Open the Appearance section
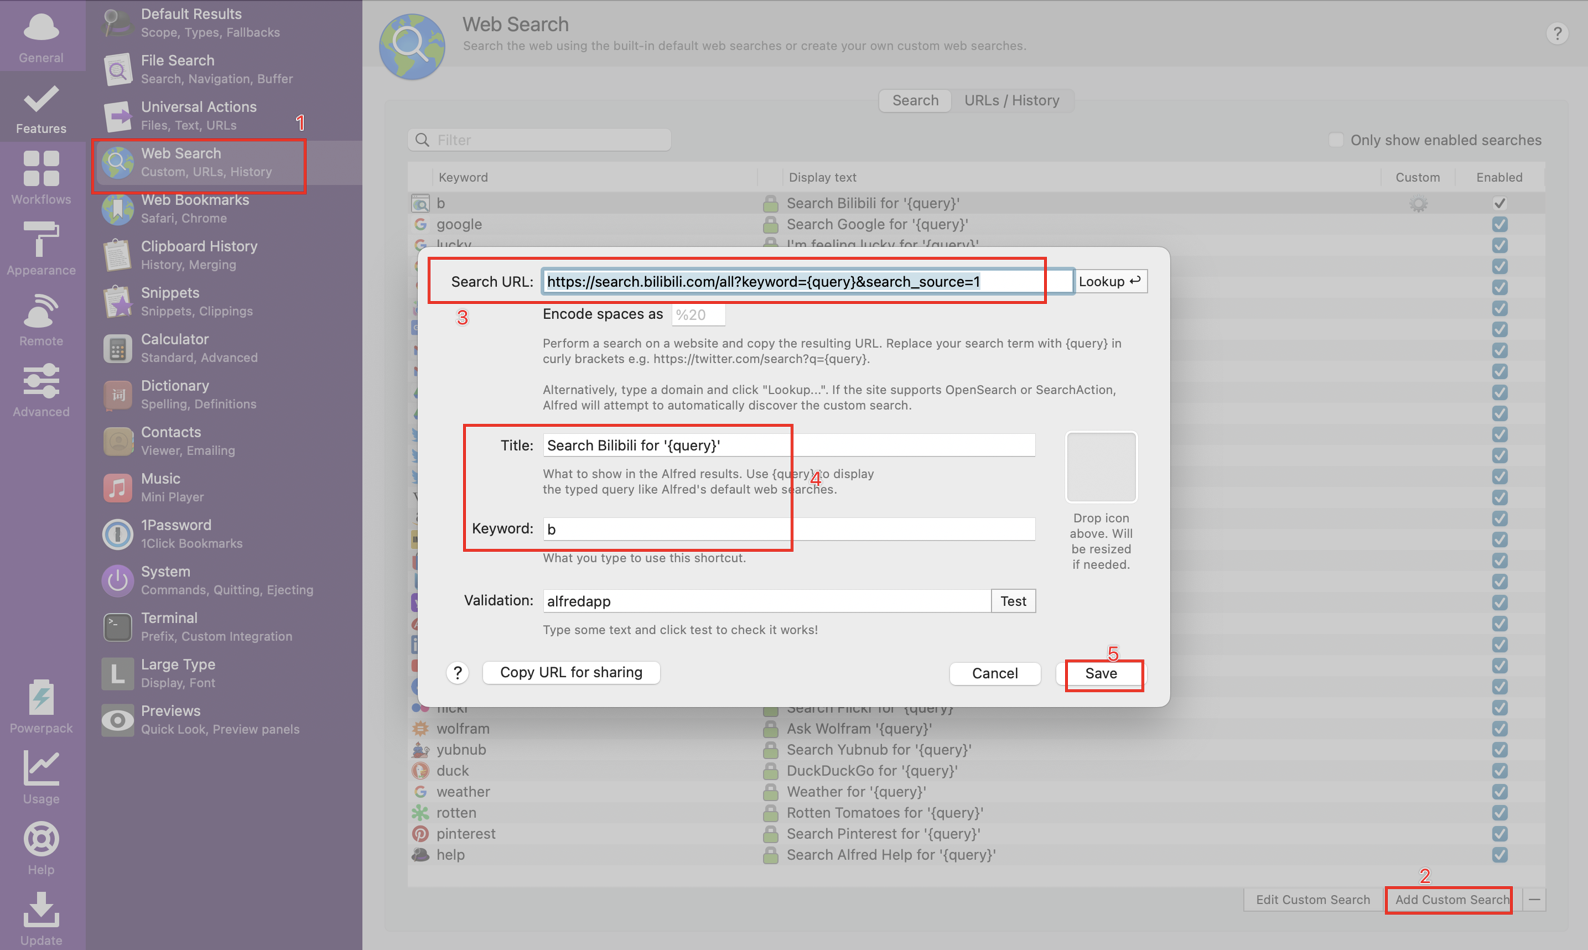1588x950 pixels. point(41,248)
